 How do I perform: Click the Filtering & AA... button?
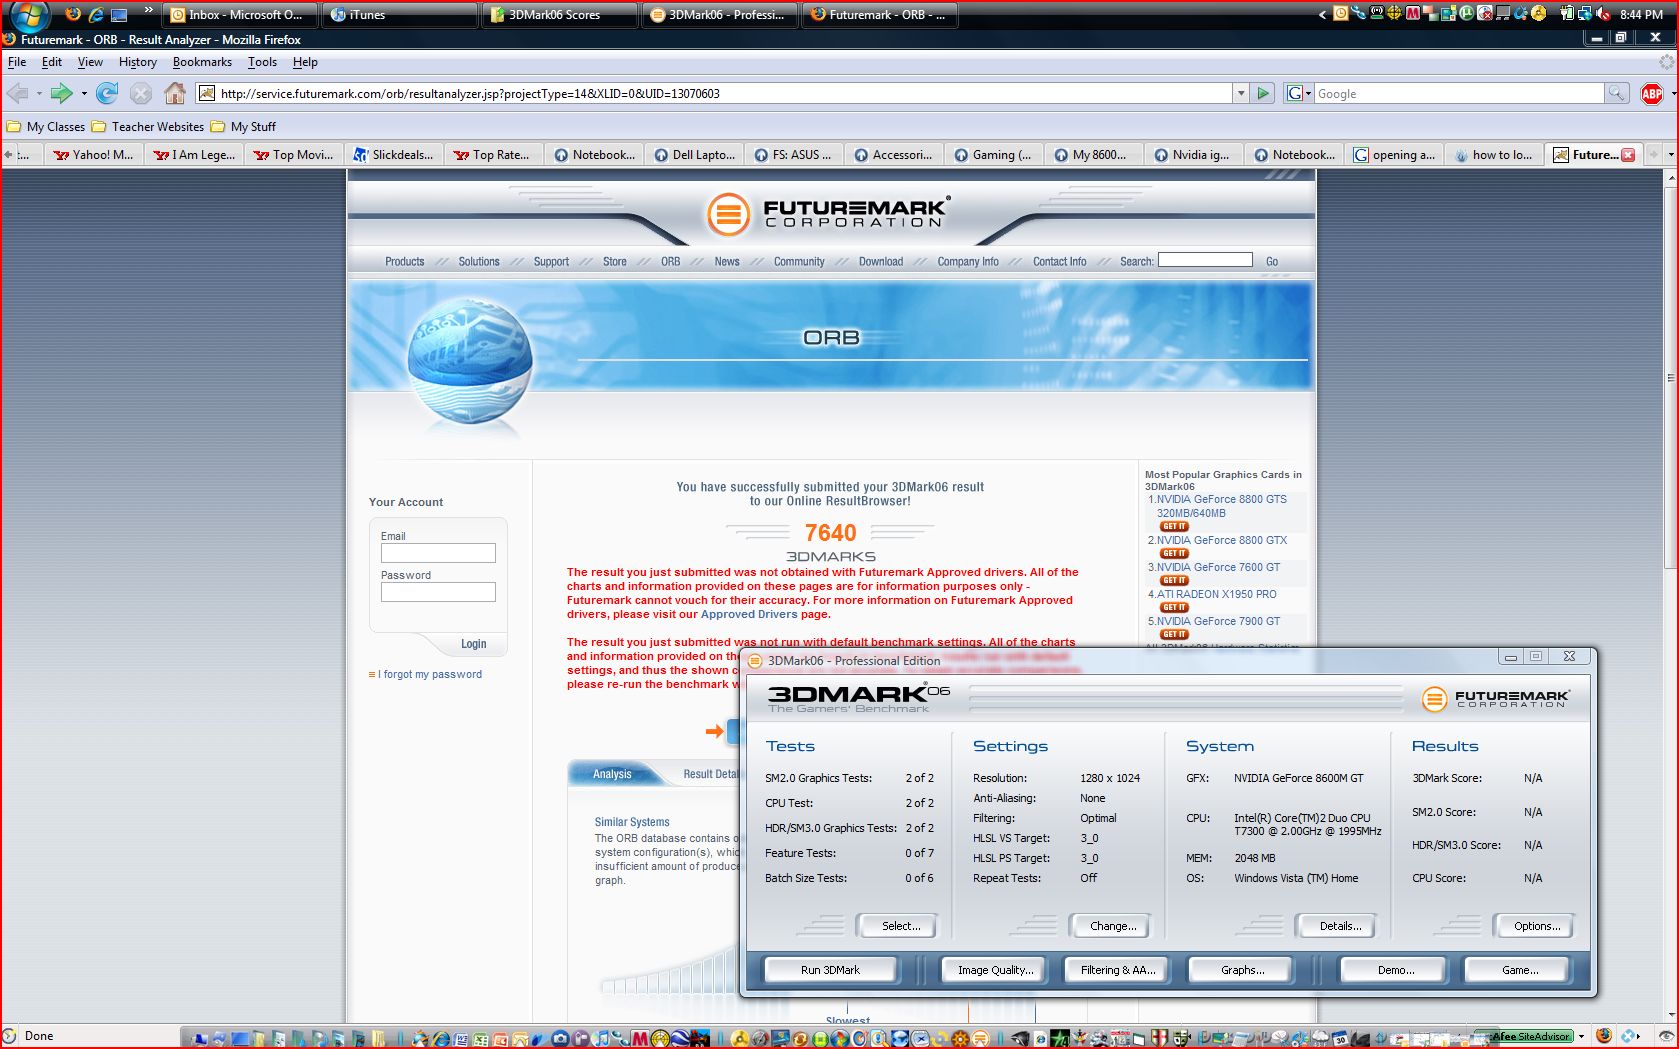(1117, 970)
